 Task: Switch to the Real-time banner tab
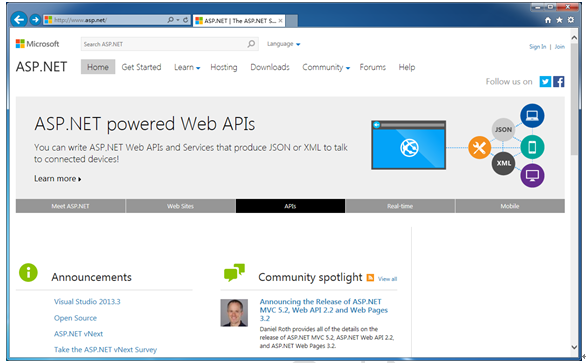click(x=400, y=206)
